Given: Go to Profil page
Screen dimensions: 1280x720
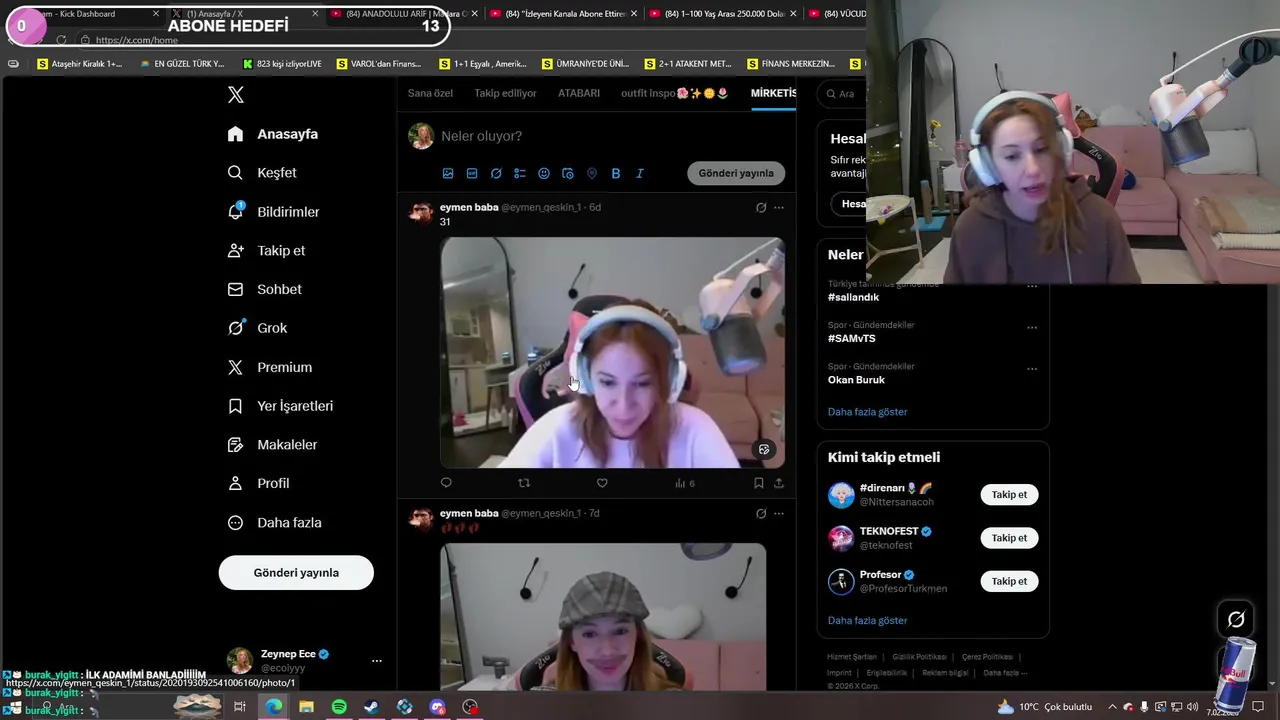Looking at the screenshot, I should 259,483.
